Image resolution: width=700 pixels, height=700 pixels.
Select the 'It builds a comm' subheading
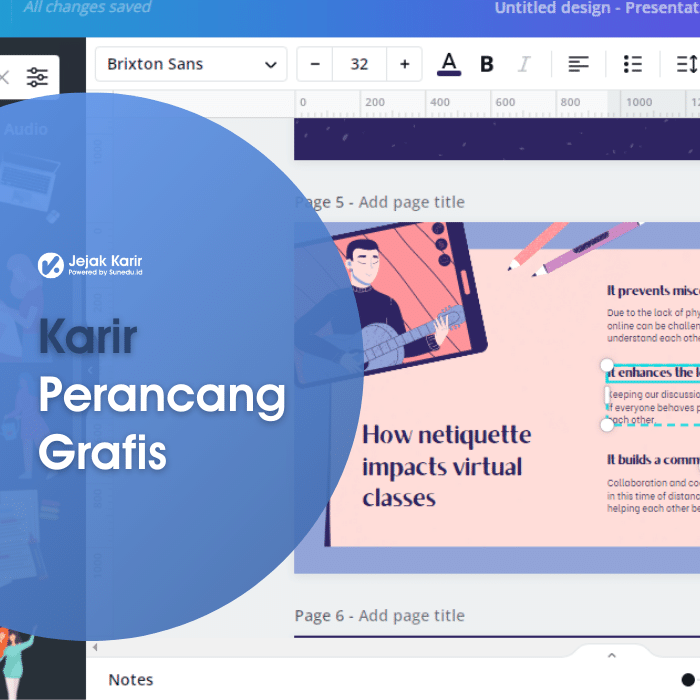coord(653,459)
